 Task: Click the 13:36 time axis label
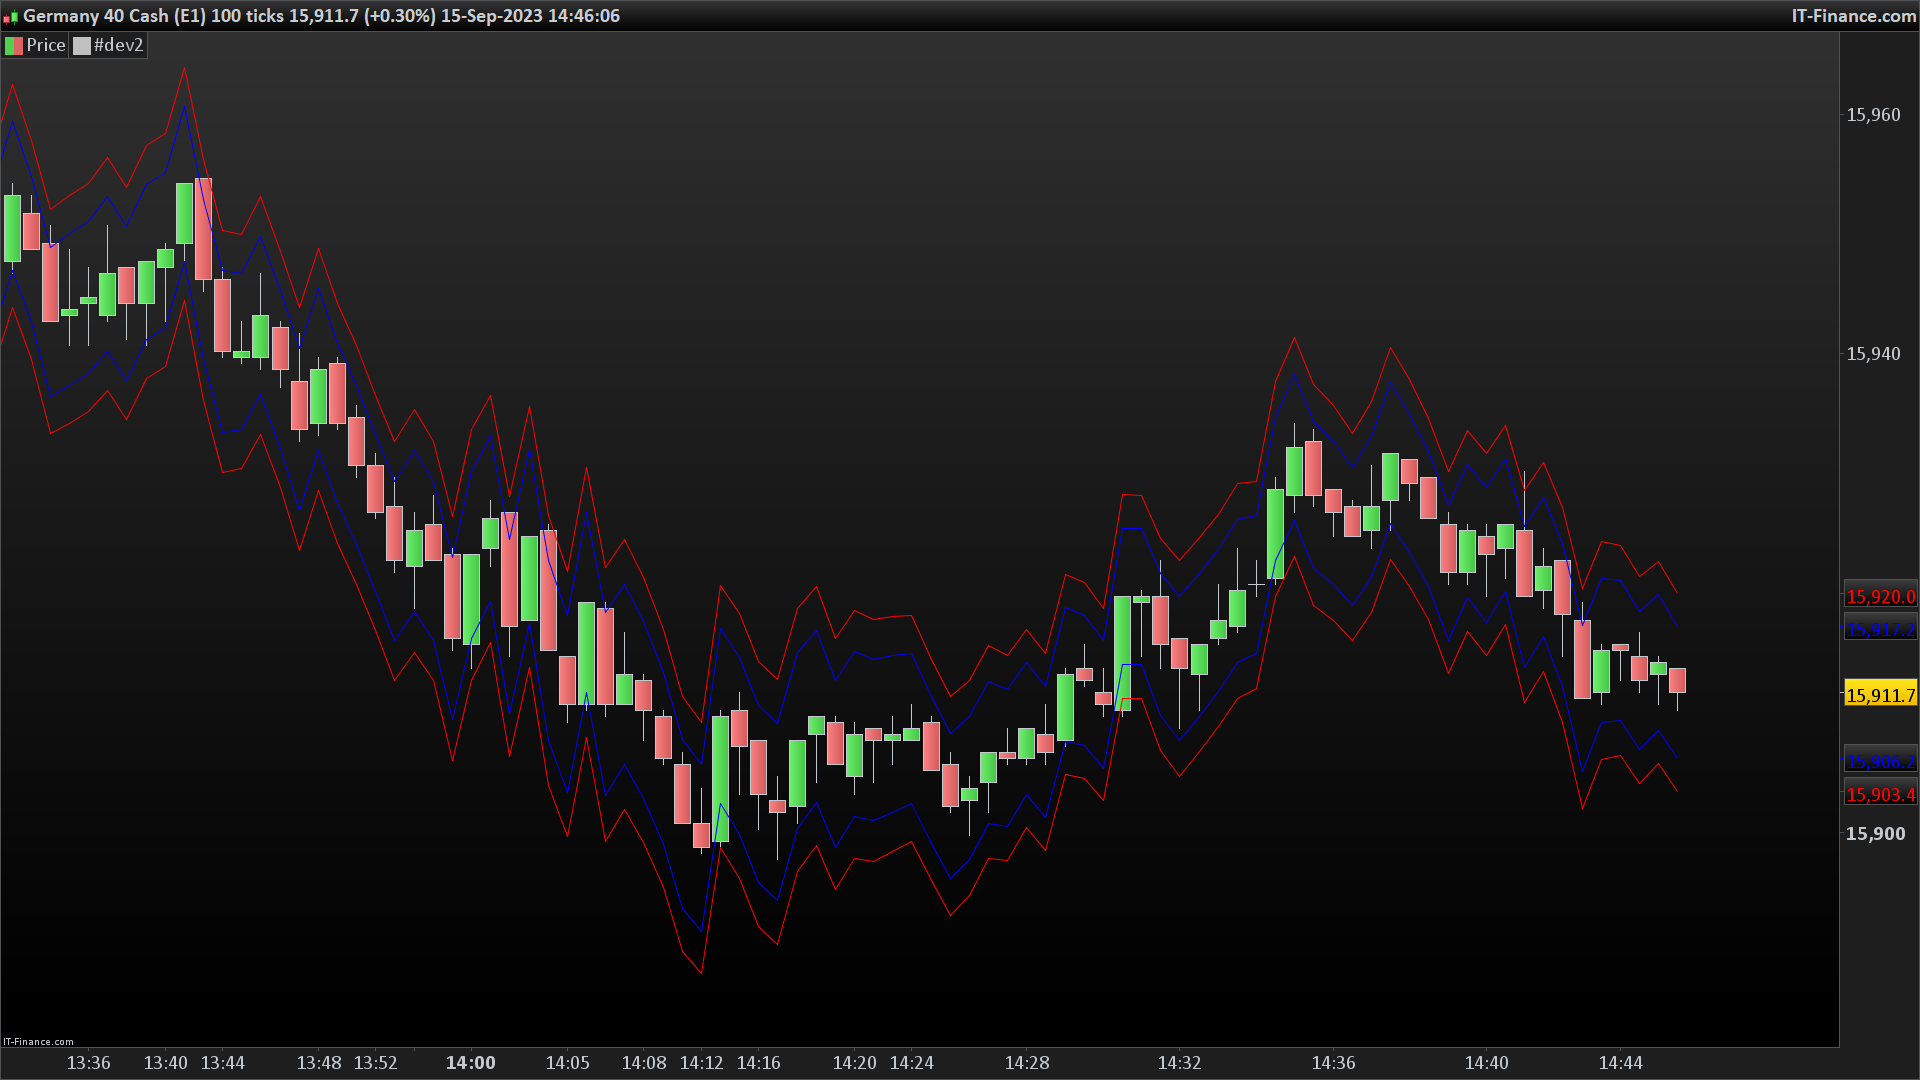pyautogui.click(x=88, y=1063)
